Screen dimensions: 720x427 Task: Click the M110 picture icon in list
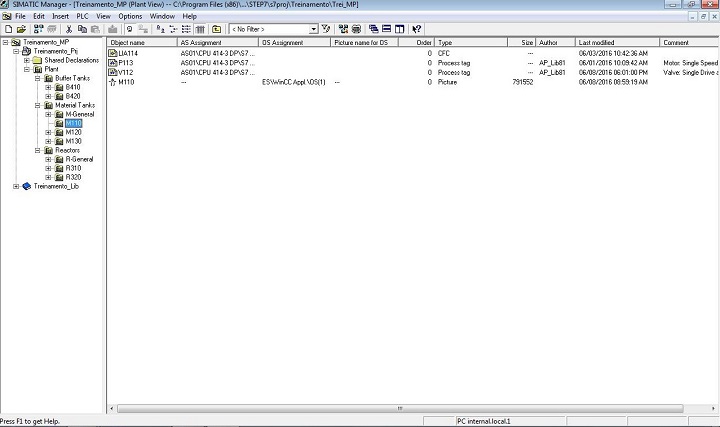click(112, 82)
